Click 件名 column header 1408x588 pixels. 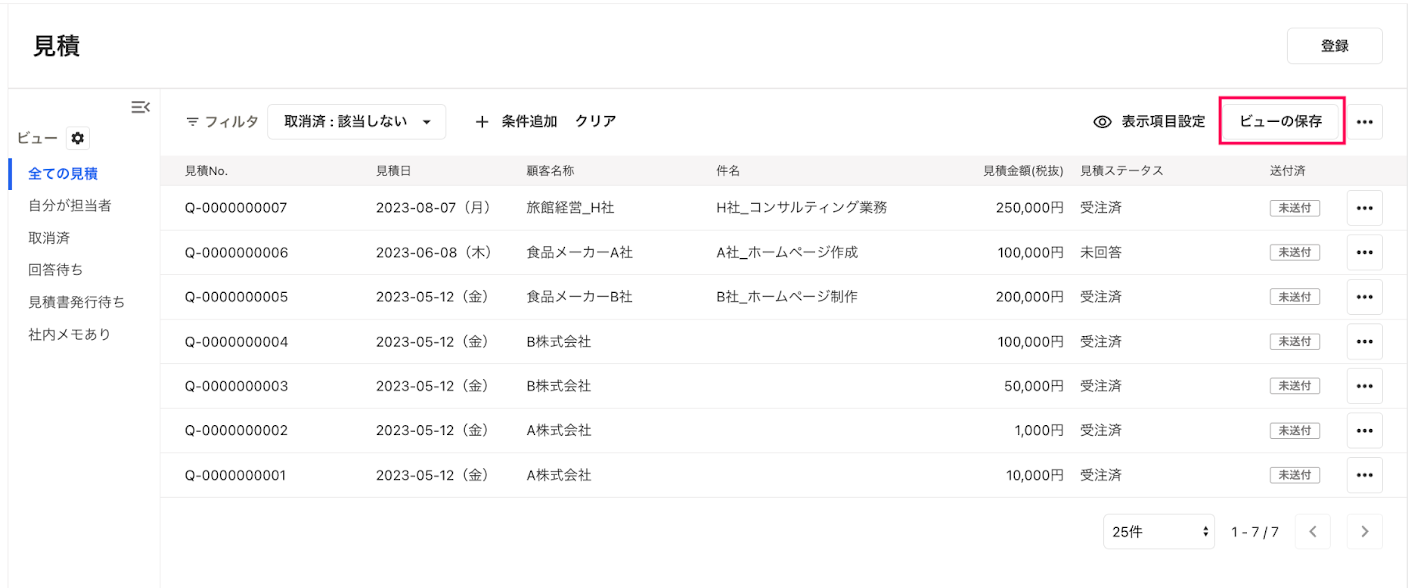coord(728,171)
